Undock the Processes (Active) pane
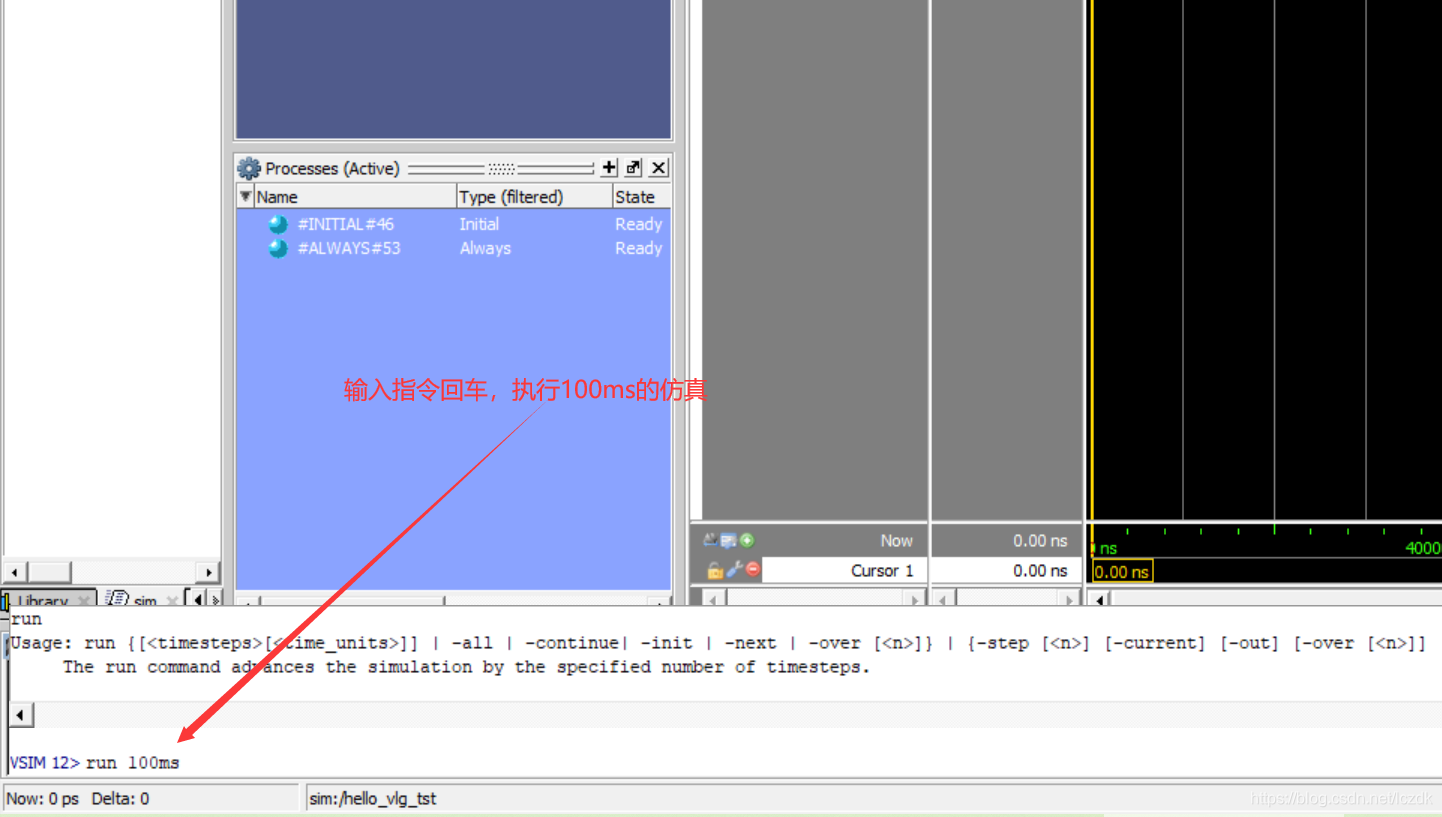This screenshot has height=817, width=1442. point(633,167)
